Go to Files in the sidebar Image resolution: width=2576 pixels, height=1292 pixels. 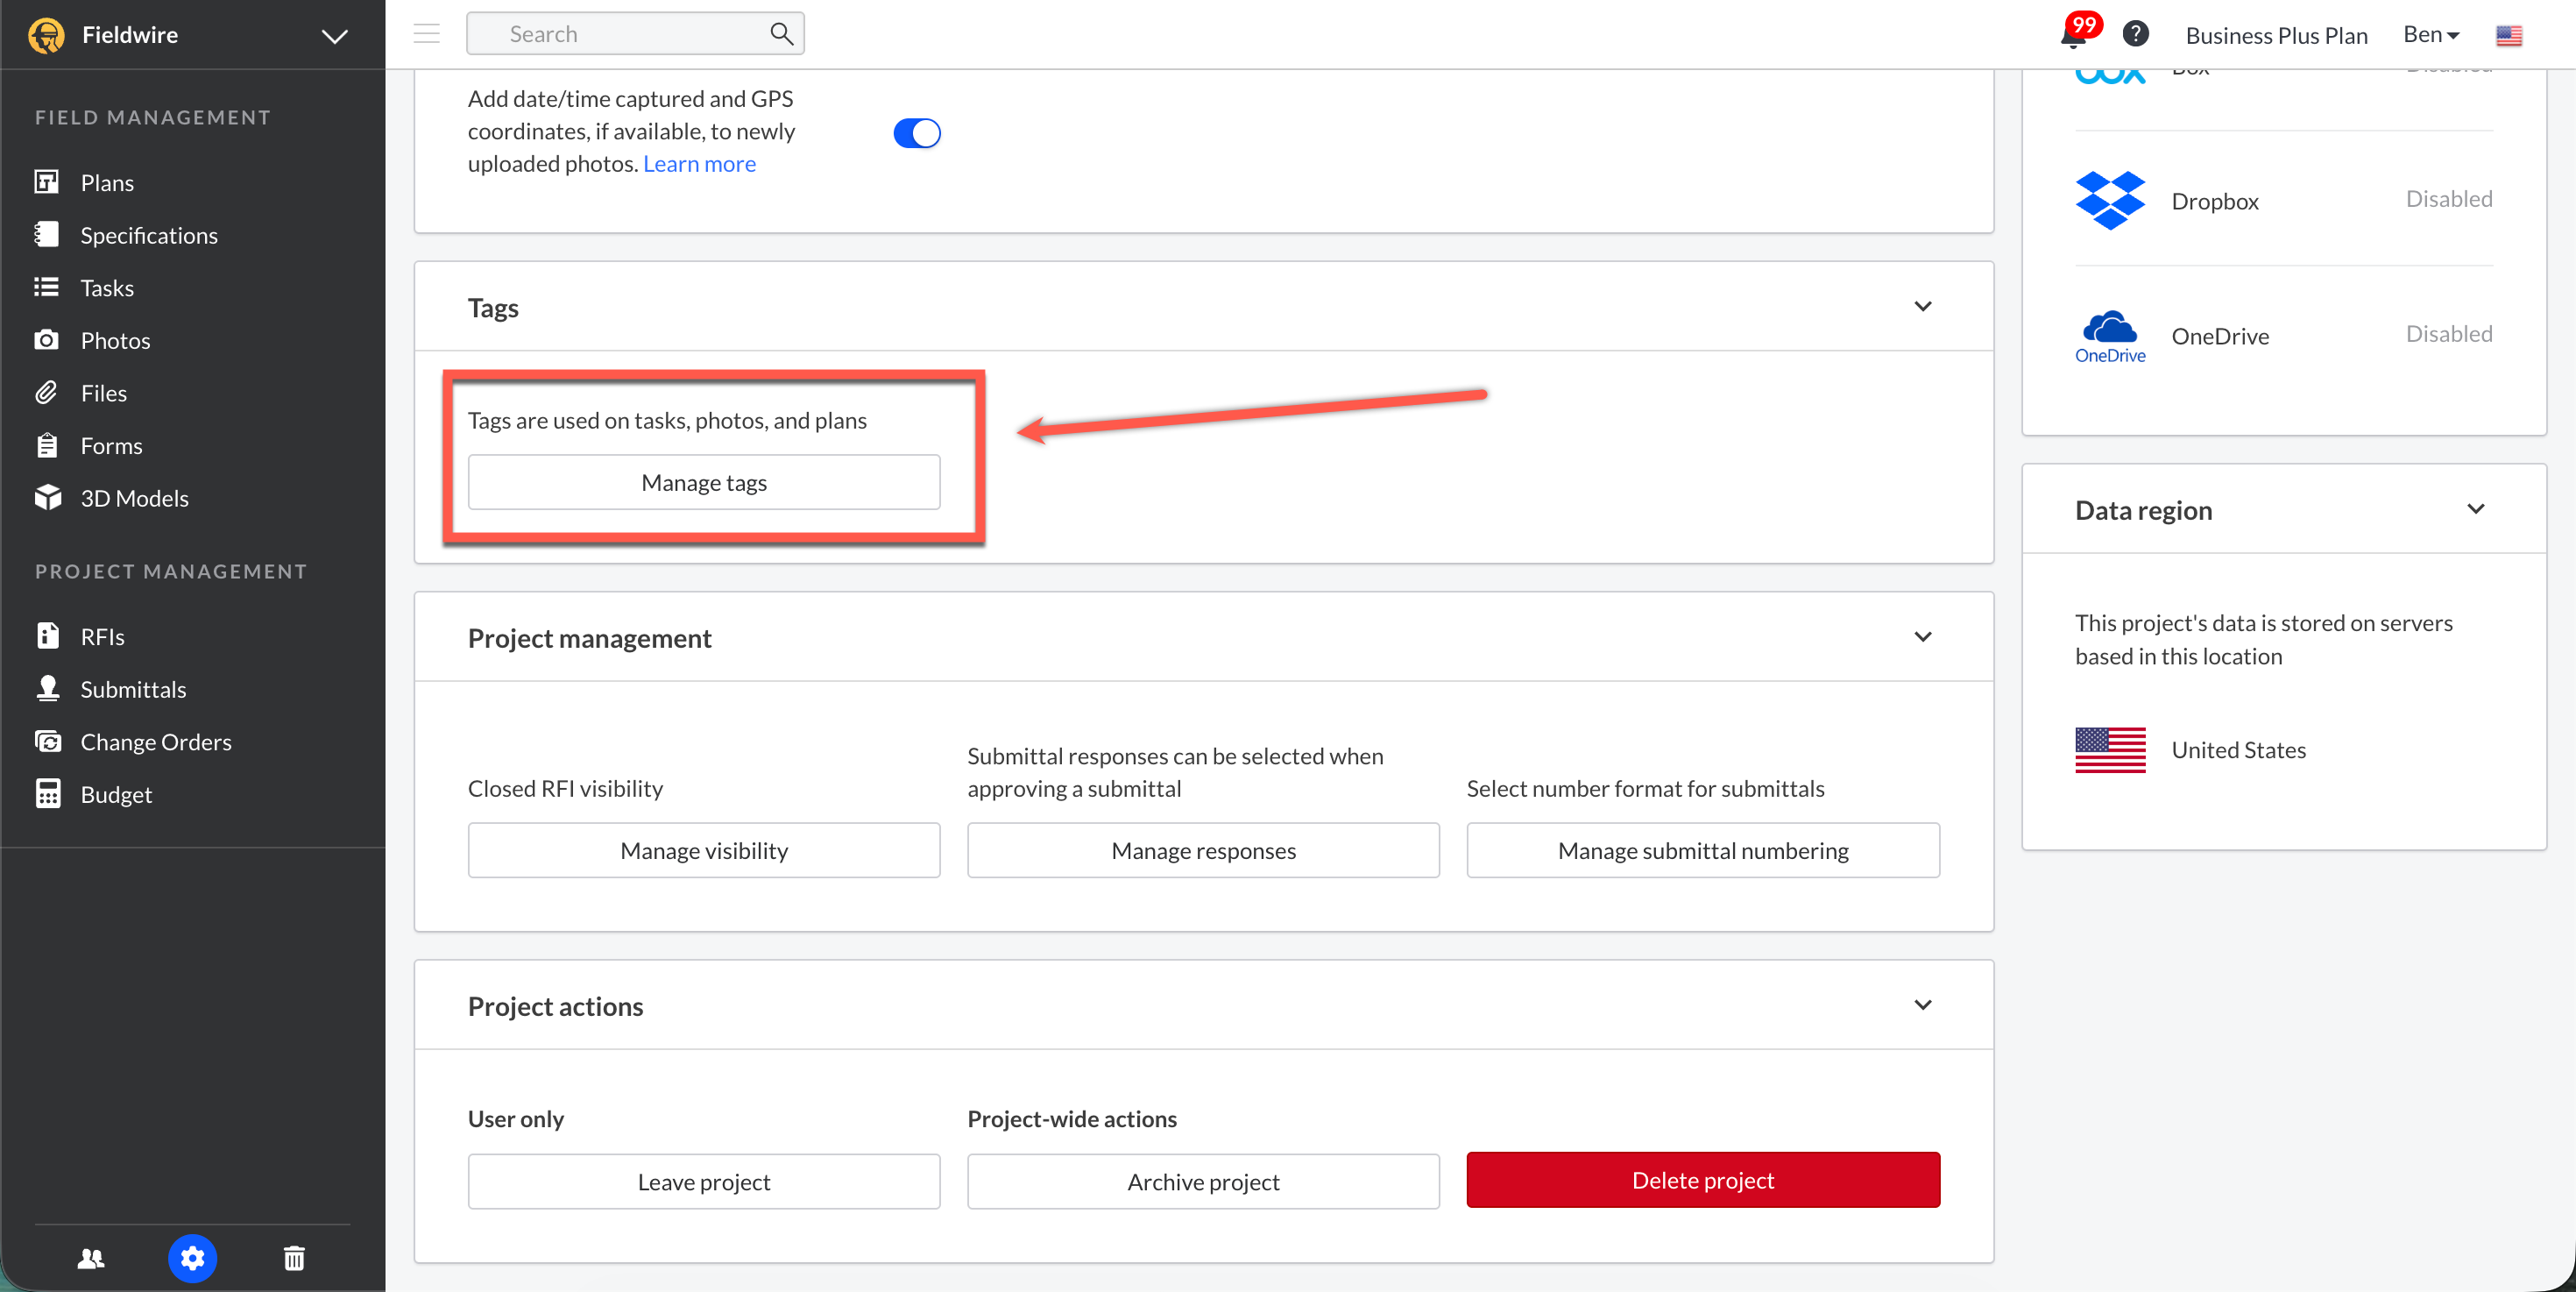point(103,394)
